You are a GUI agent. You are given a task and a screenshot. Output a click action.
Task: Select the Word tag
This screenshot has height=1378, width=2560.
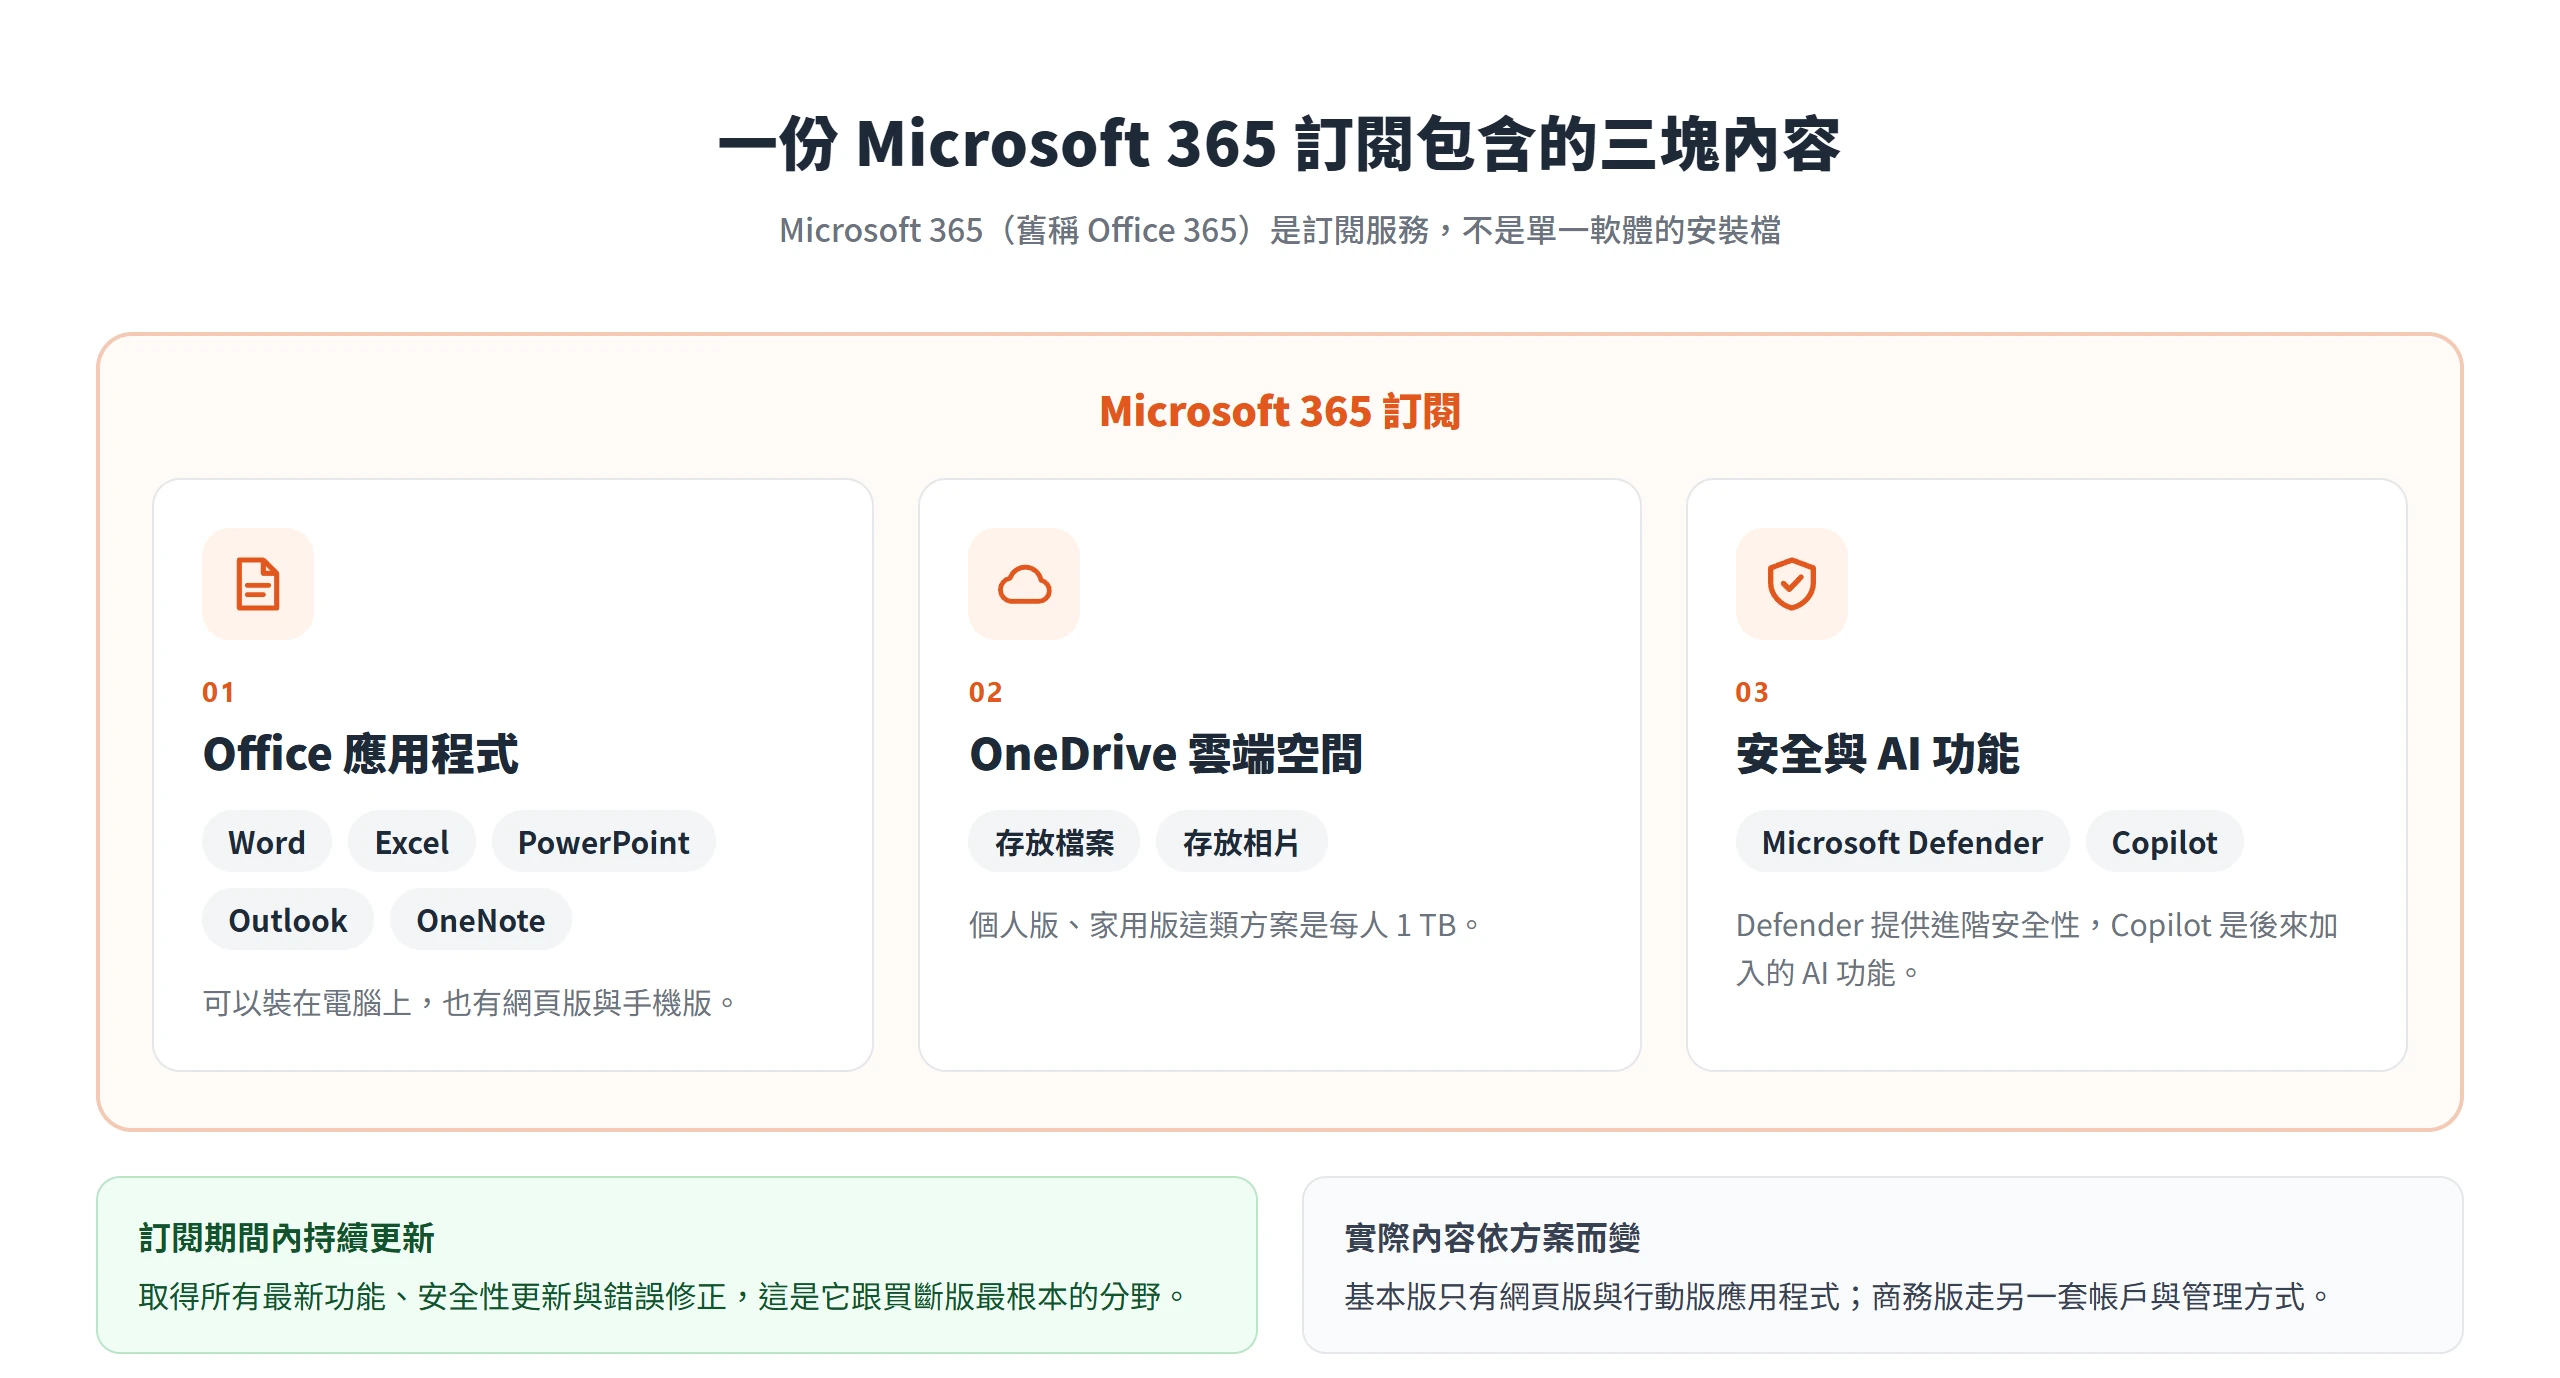tap(267, 842)
